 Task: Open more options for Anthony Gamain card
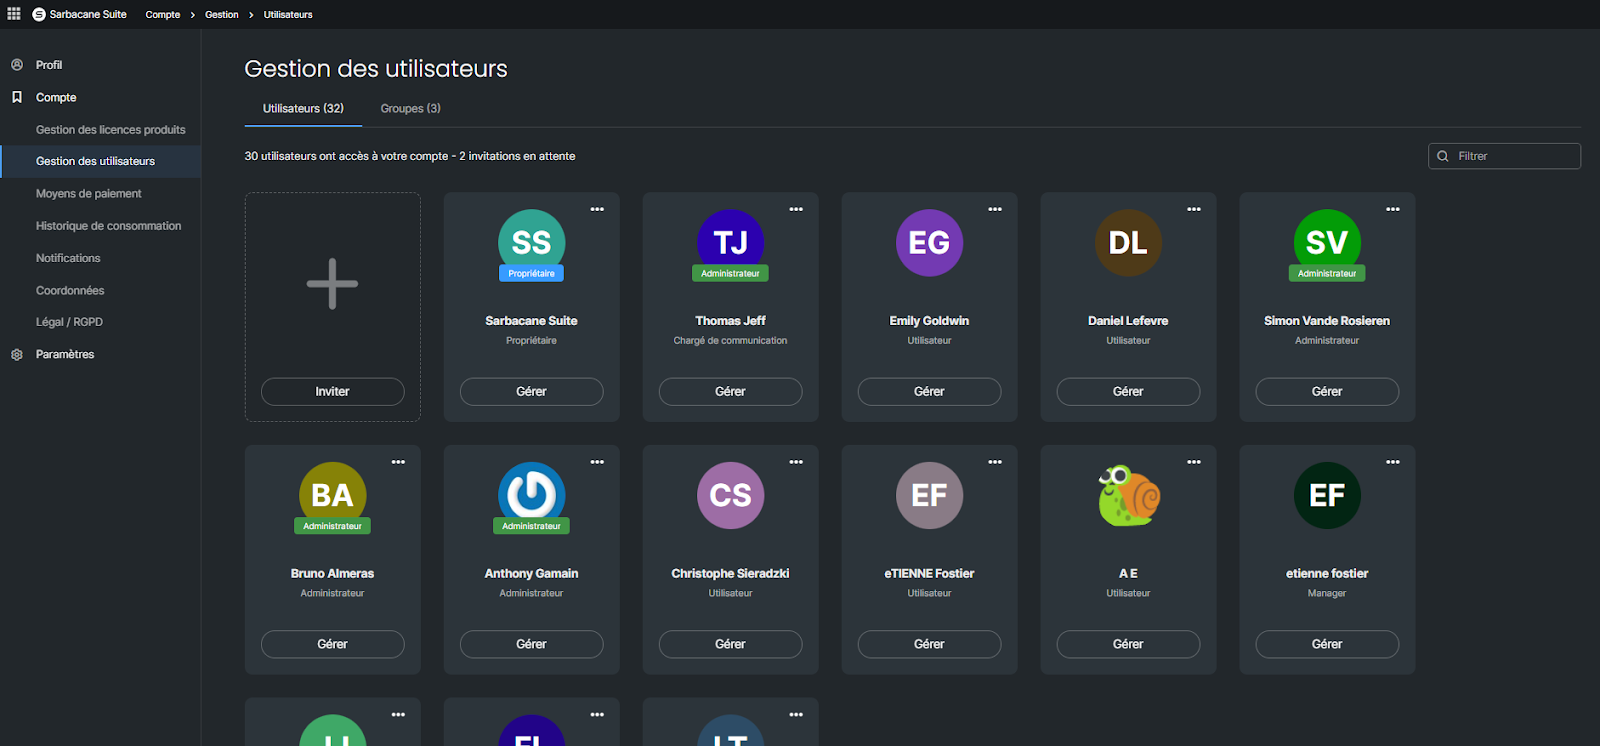(597, 462)
